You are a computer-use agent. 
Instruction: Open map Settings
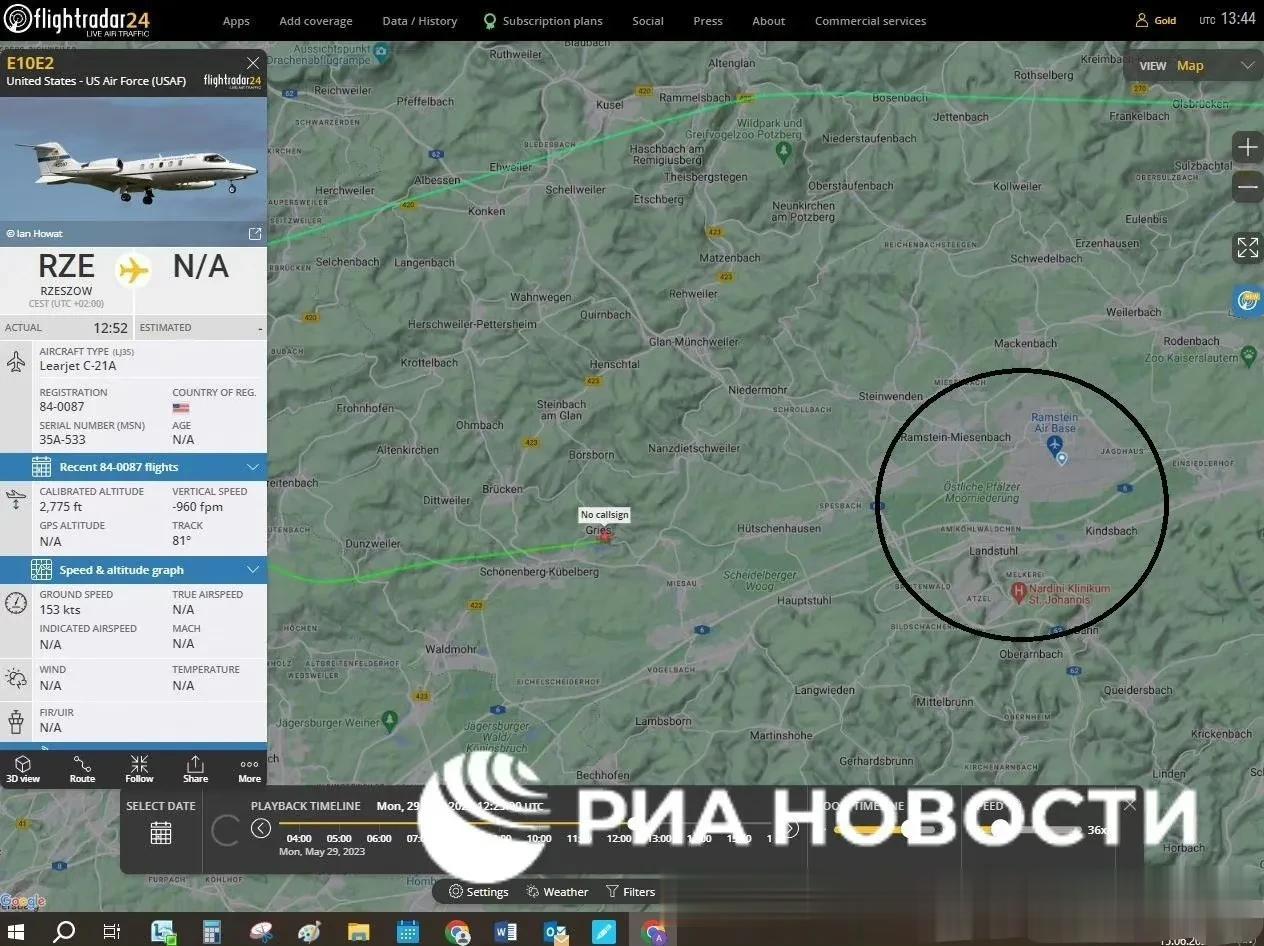[x=478, y=892]
